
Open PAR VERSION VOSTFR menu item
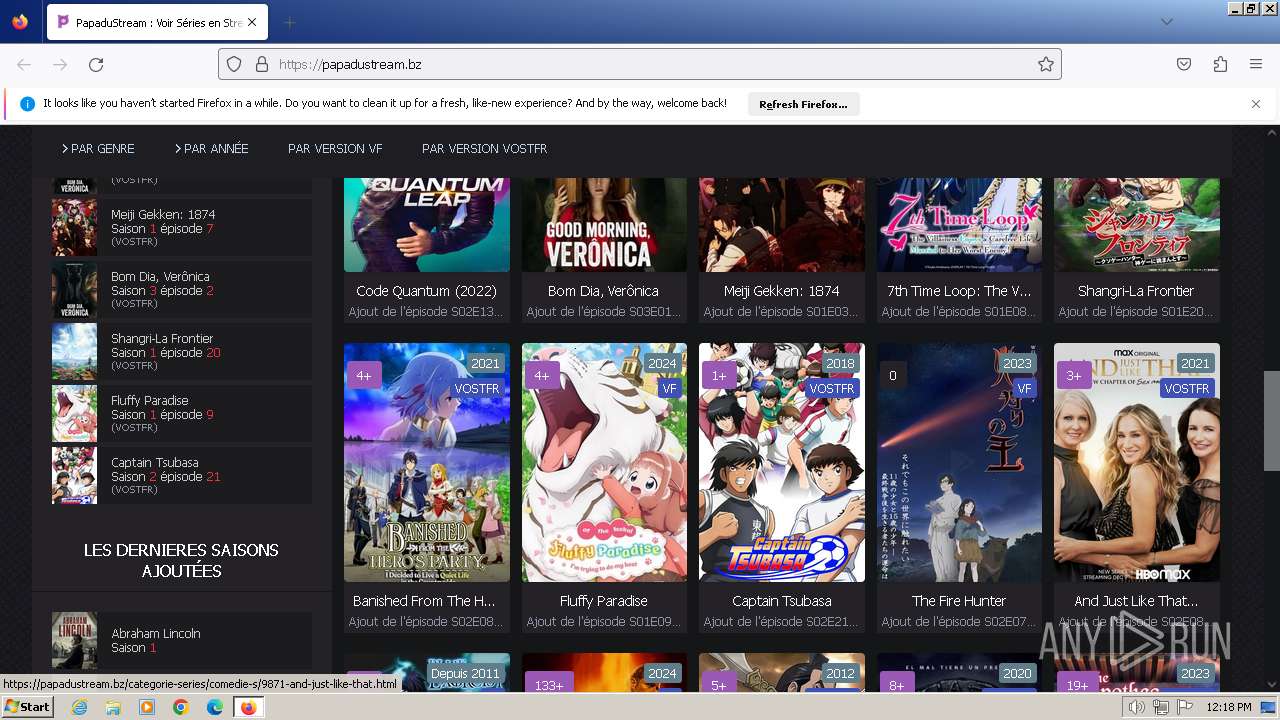(x=484, y=148)
